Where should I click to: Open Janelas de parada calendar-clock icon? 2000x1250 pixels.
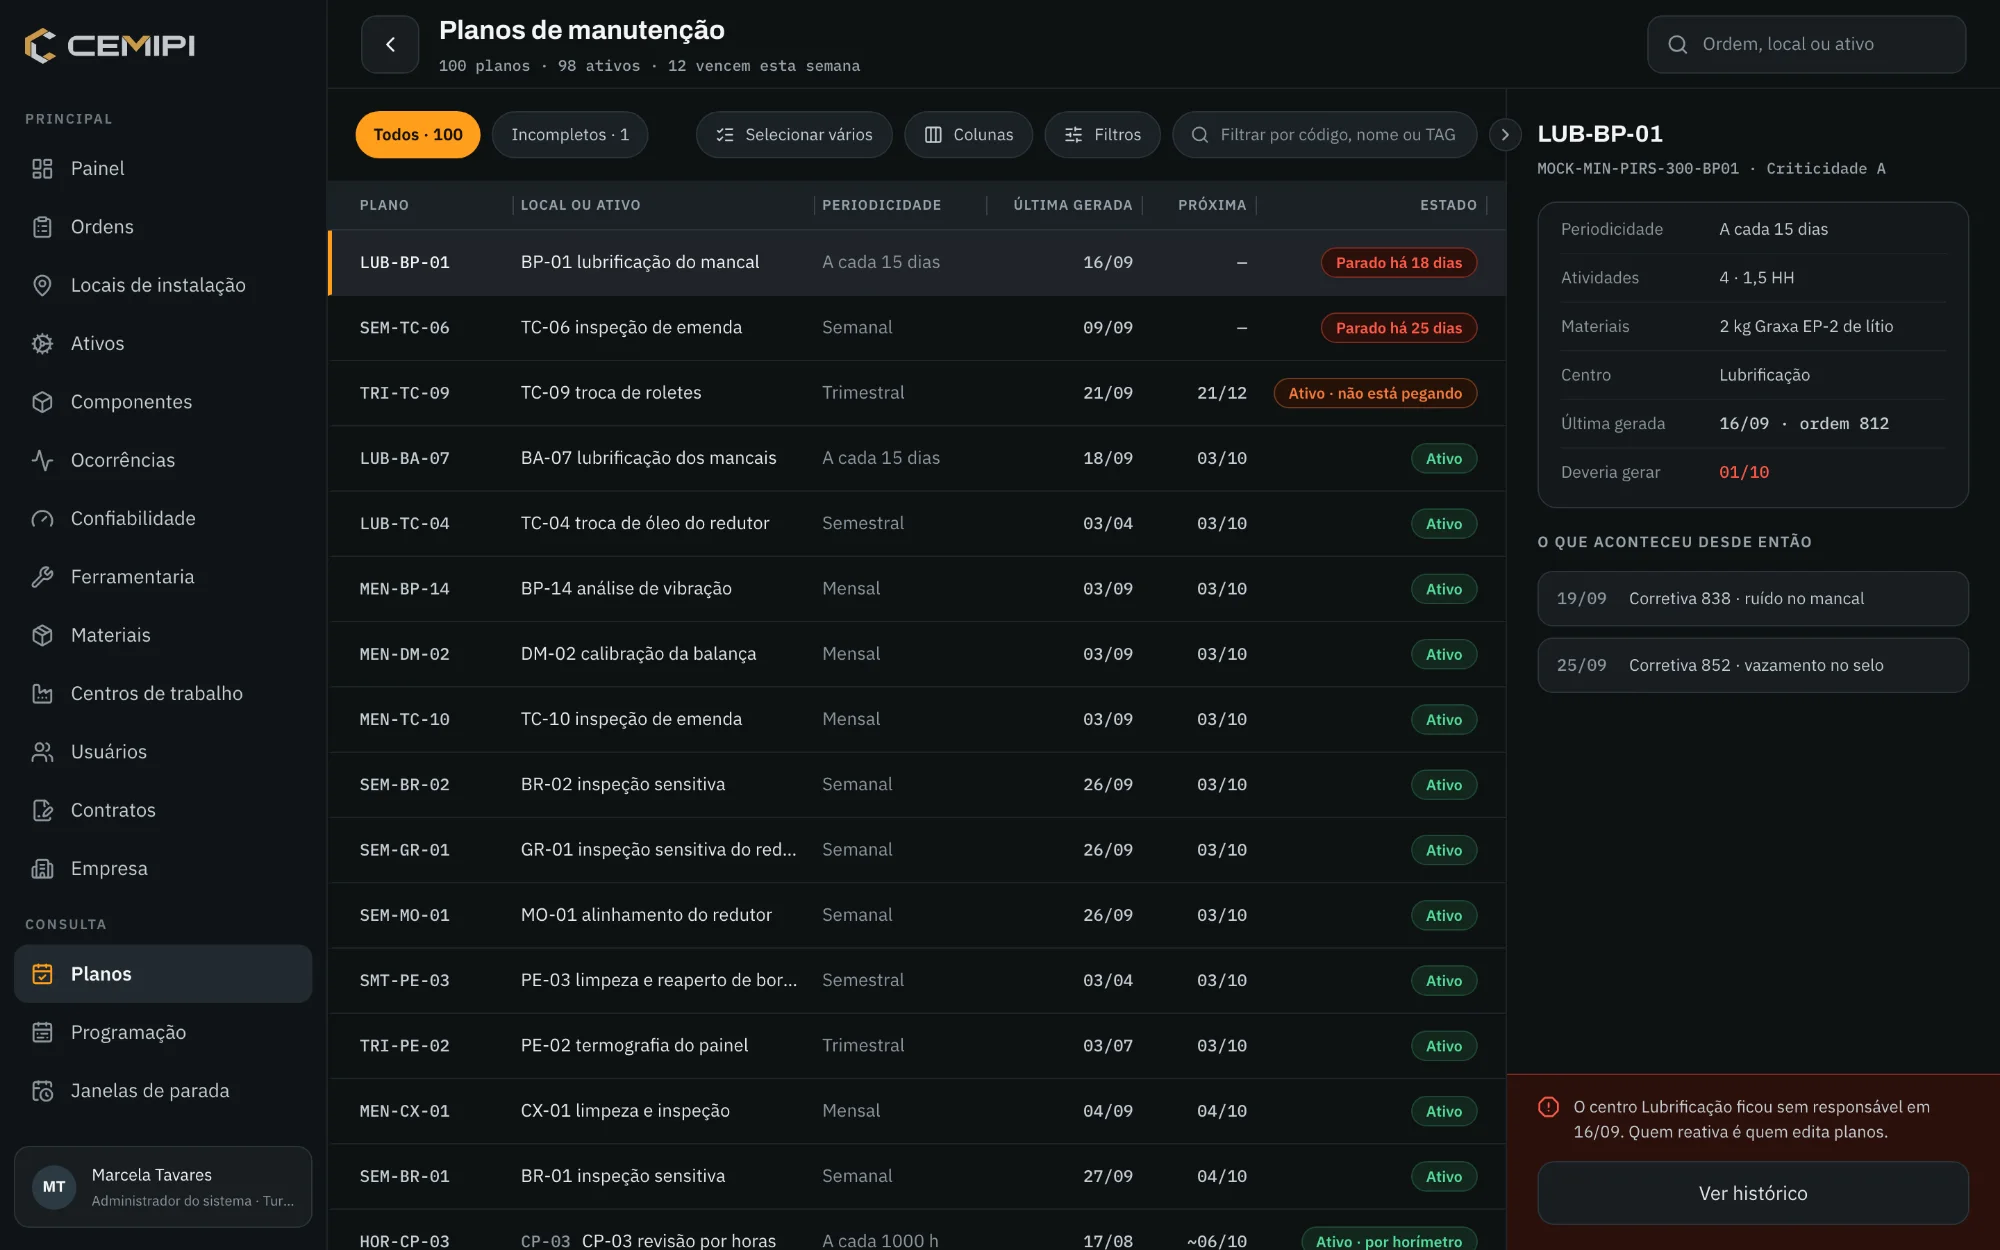(42, 1091)
